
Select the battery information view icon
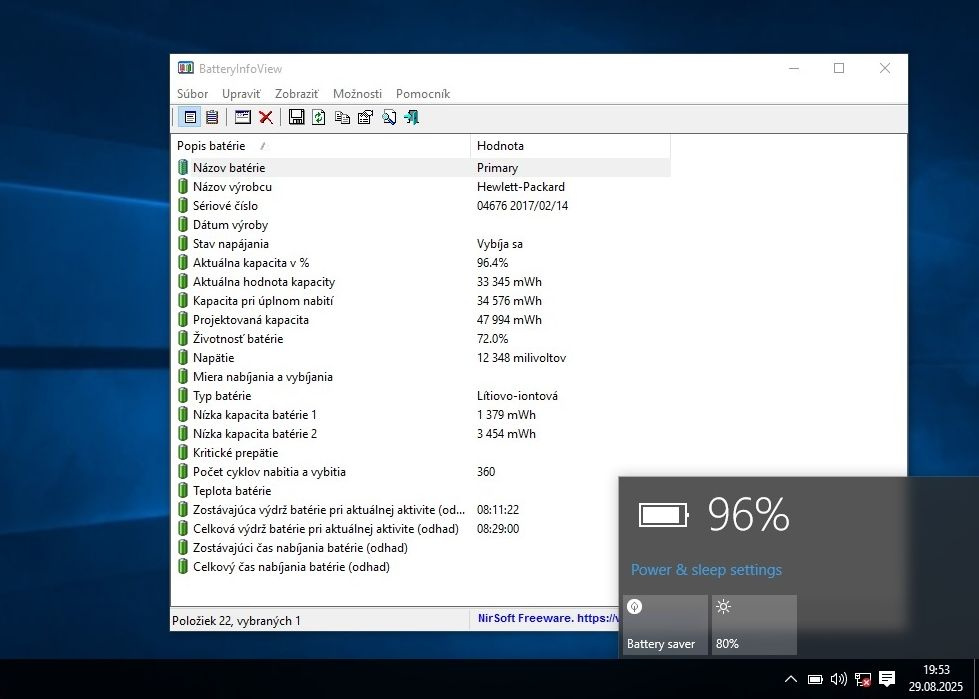[x=190, y=117]
